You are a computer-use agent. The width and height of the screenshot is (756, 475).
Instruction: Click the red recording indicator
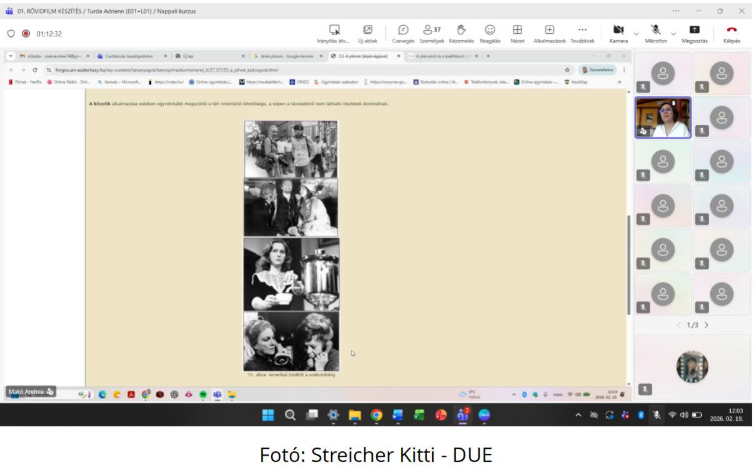26,34
